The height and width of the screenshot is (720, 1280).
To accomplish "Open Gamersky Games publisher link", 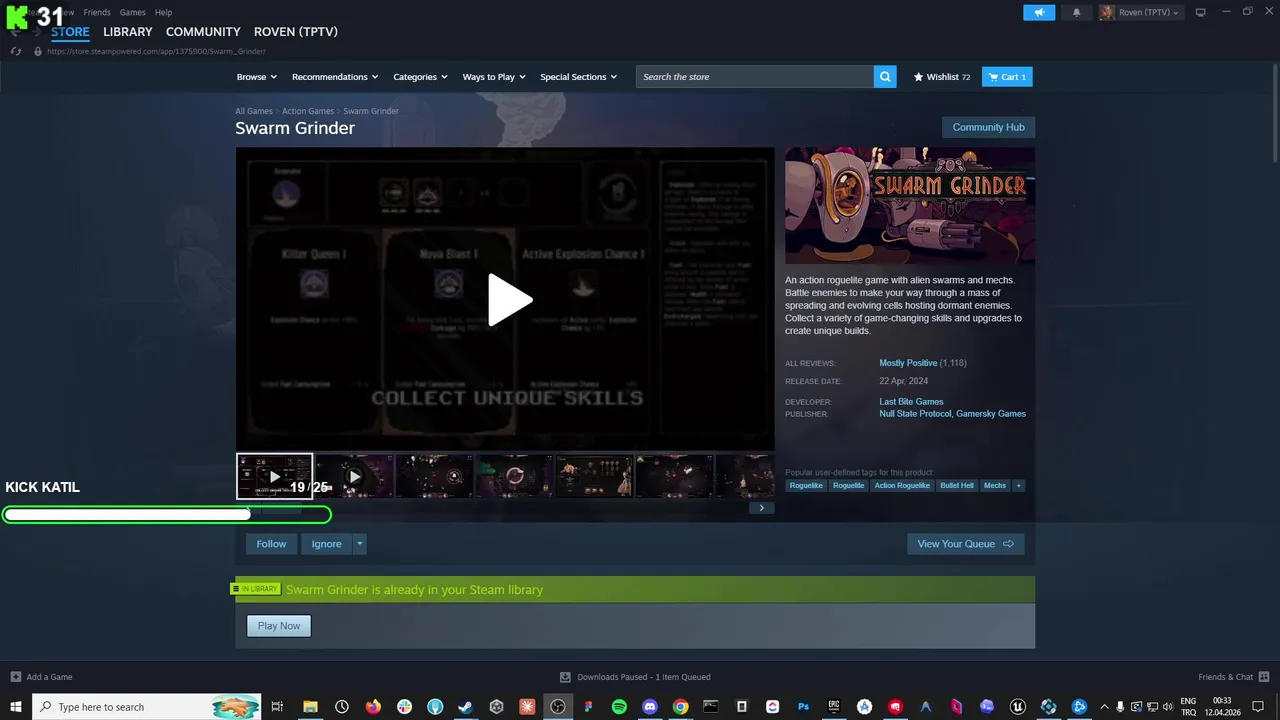I will (x=991, y=414).
